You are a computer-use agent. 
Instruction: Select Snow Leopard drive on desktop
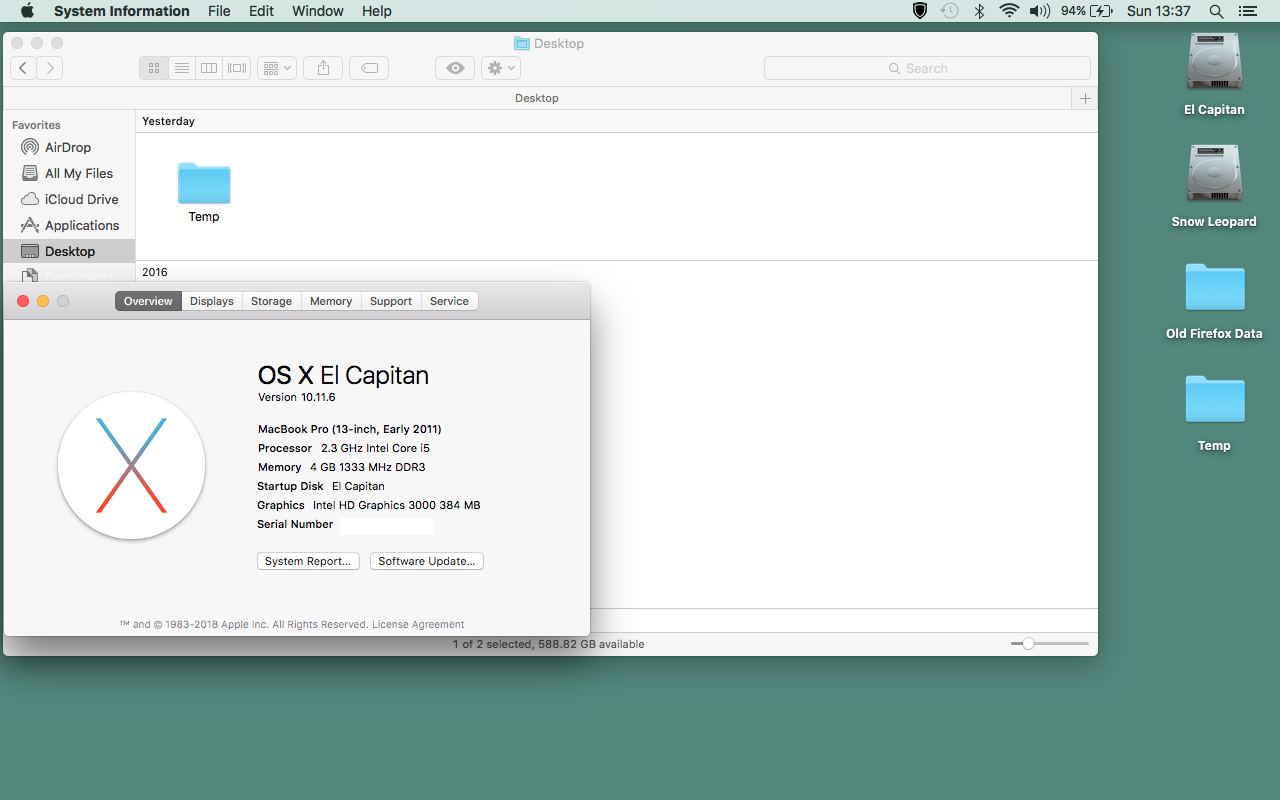click(x=1214, y=186)
